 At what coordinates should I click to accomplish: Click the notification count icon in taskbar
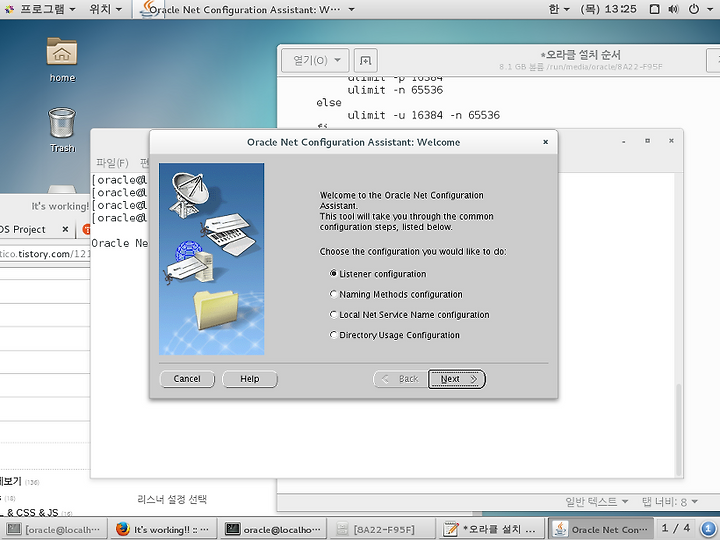(x=709, y=529)
